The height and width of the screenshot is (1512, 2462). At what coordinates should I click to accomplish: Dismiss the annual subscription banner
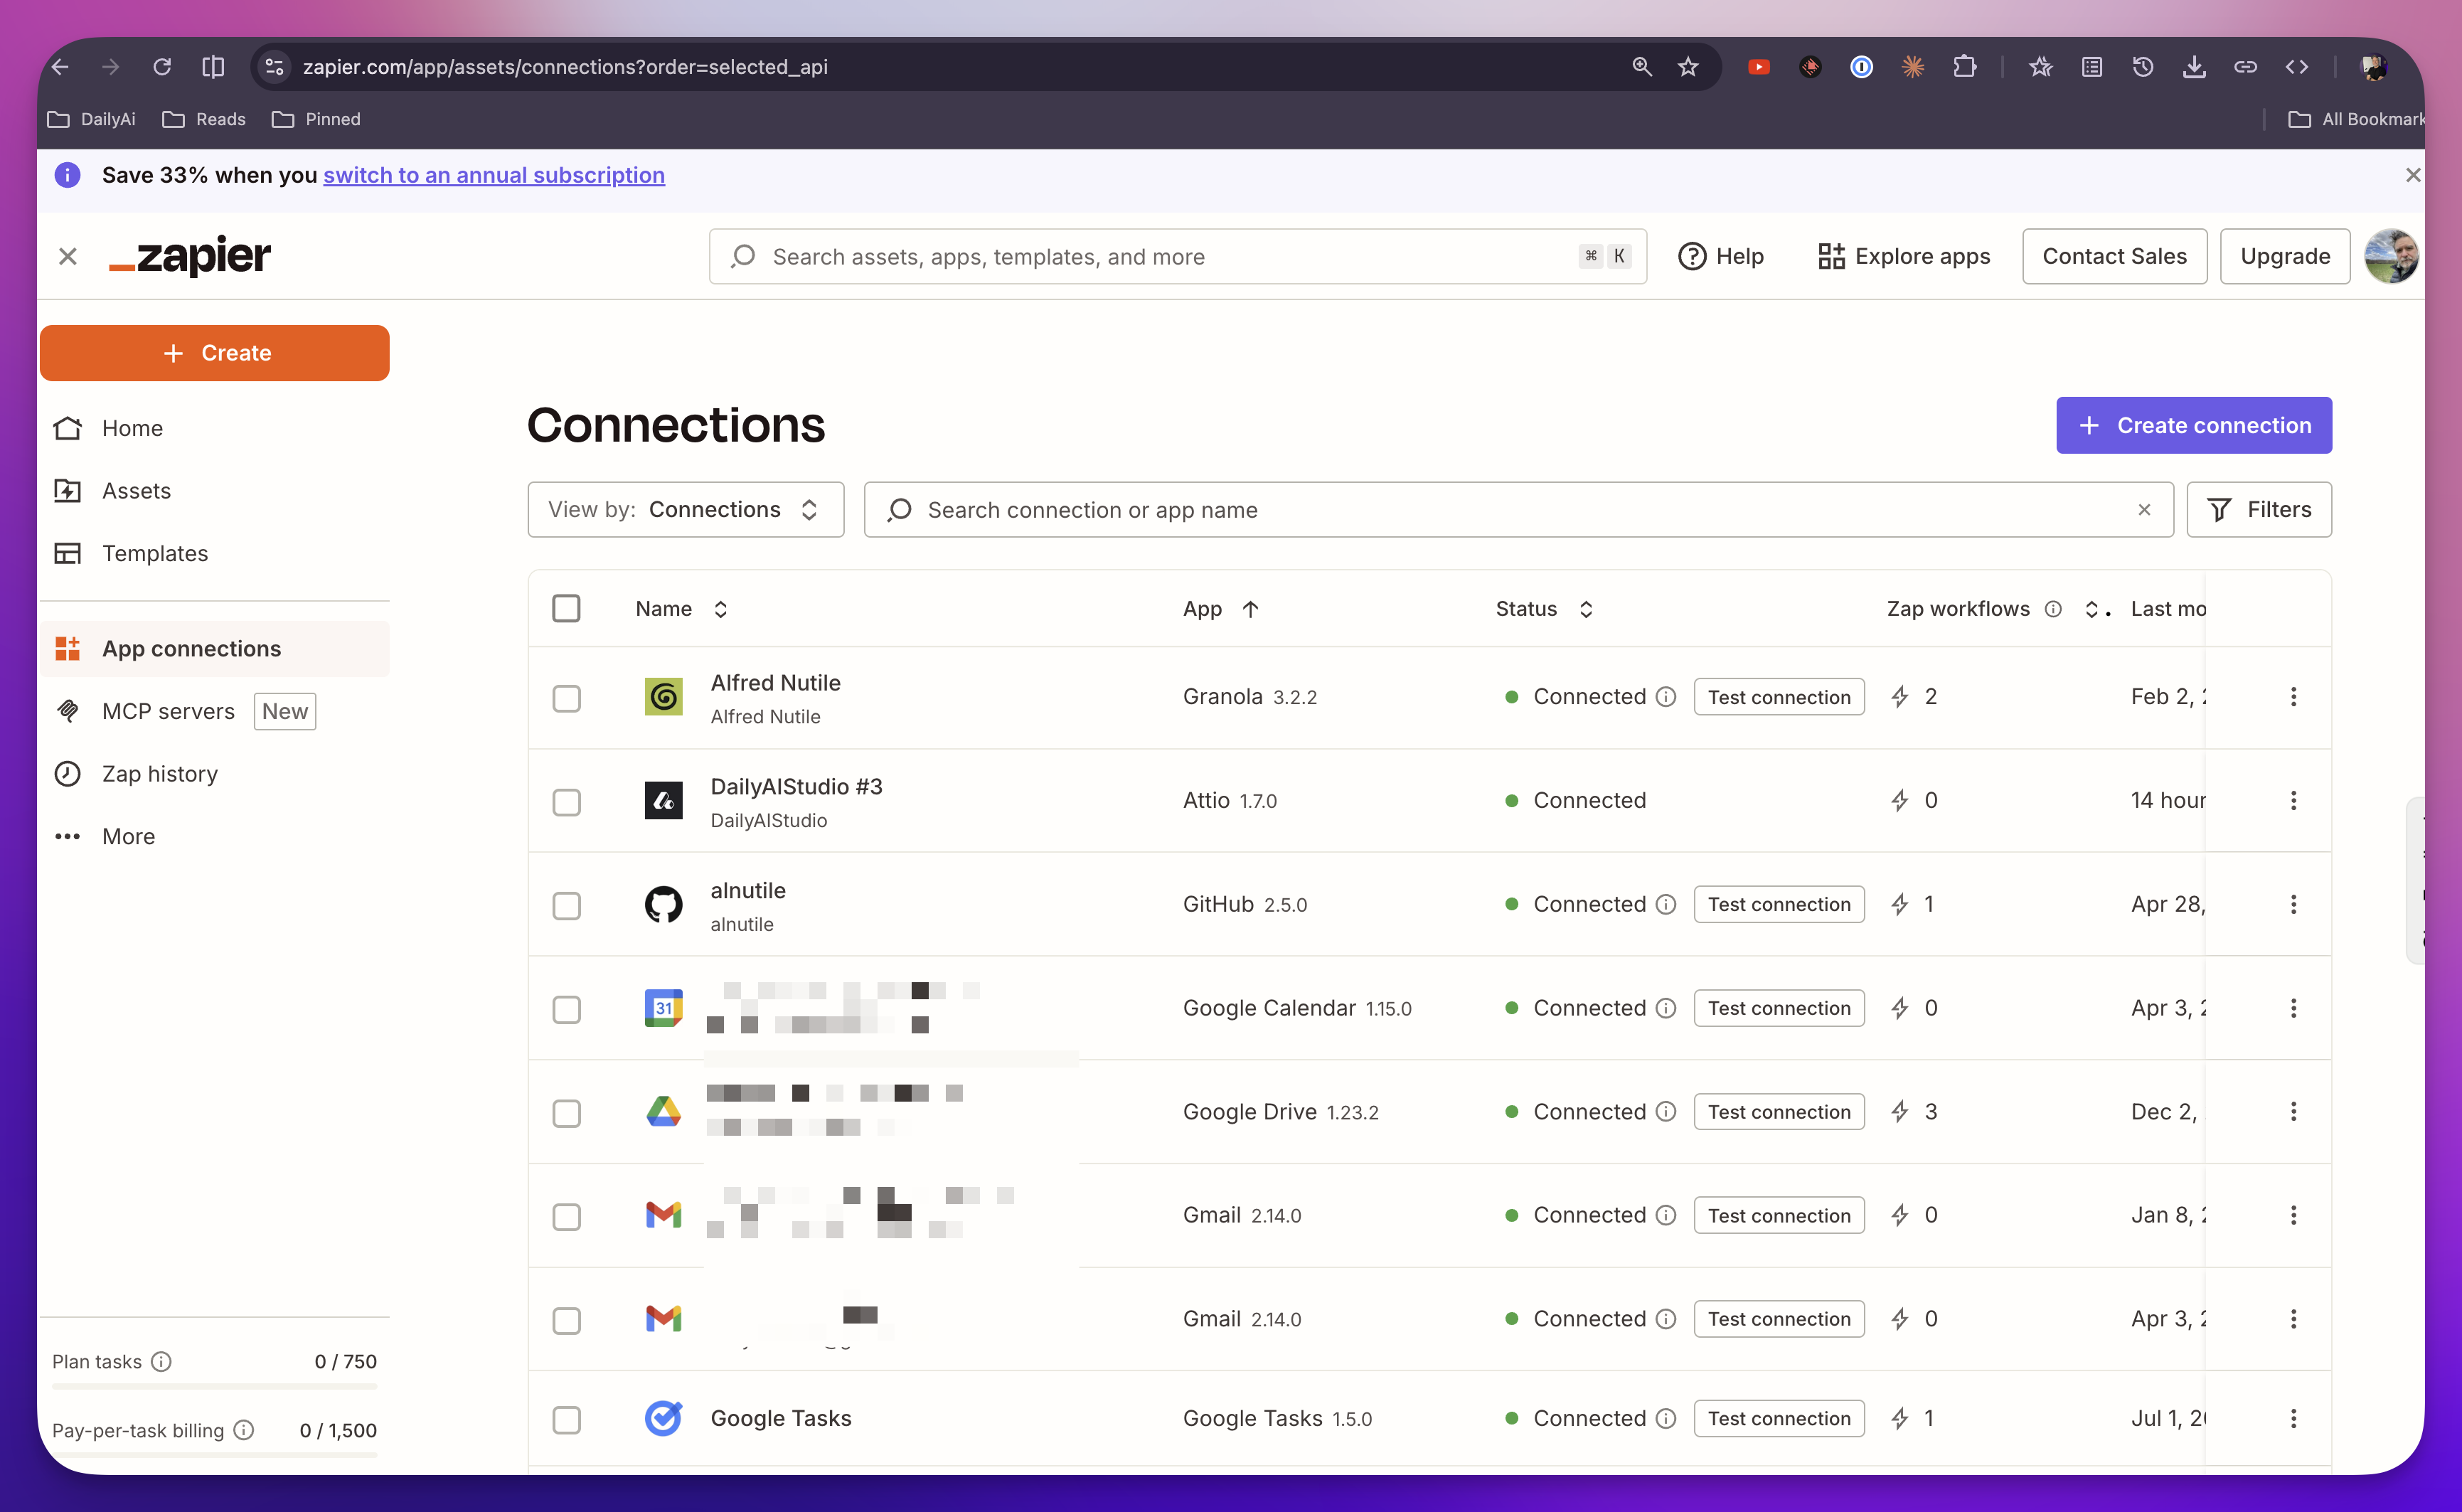tap(2412, 175)
